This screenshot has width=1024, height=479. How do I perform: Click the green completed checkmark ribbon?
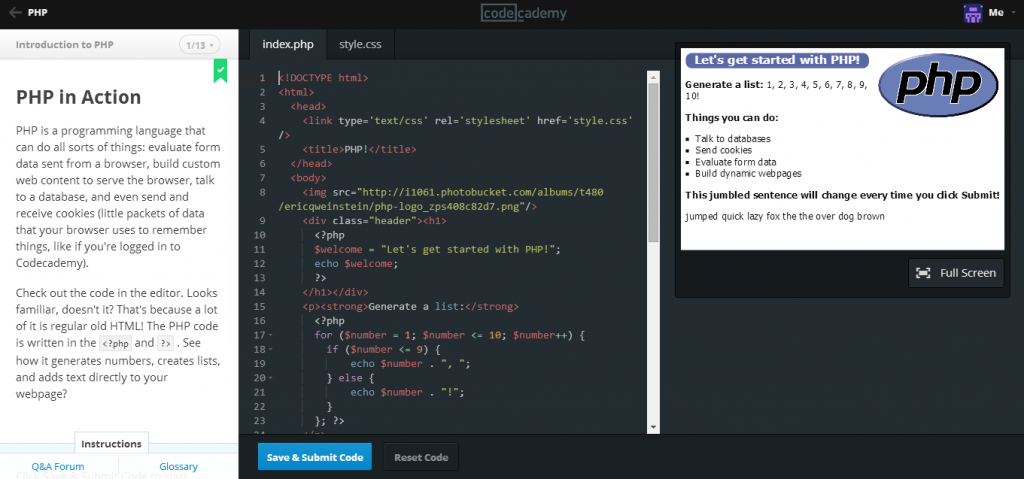[x=221, y=71]
